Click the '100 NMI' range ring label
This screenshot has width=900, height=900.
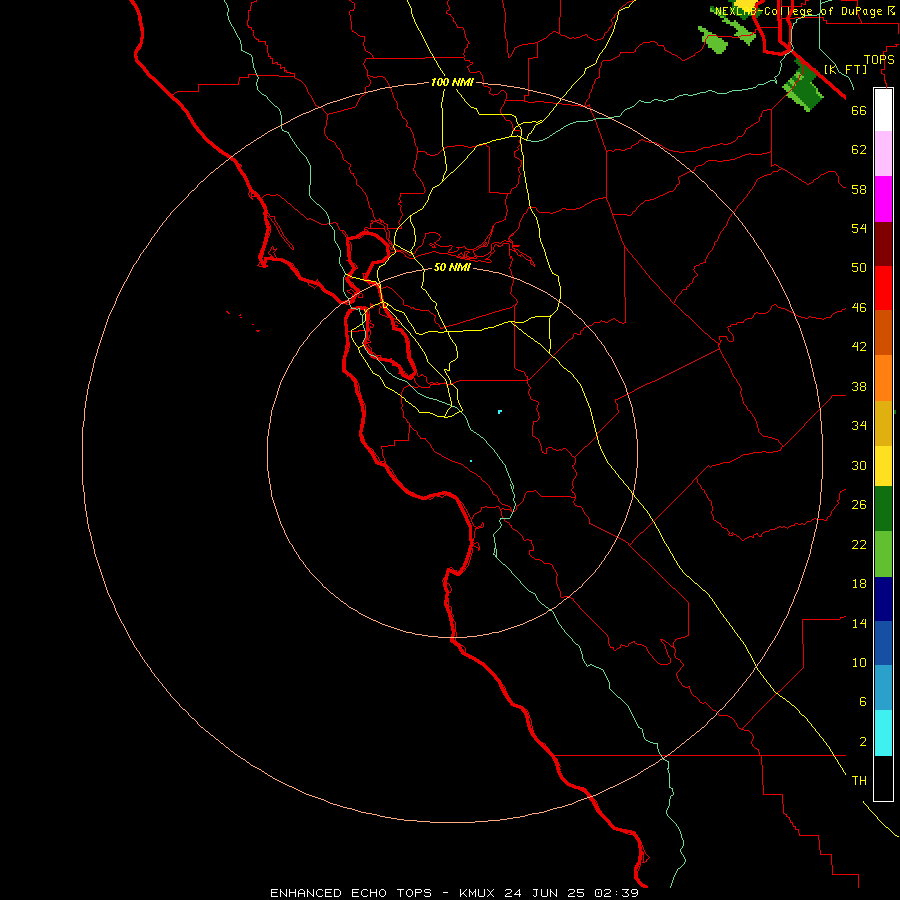452,83
